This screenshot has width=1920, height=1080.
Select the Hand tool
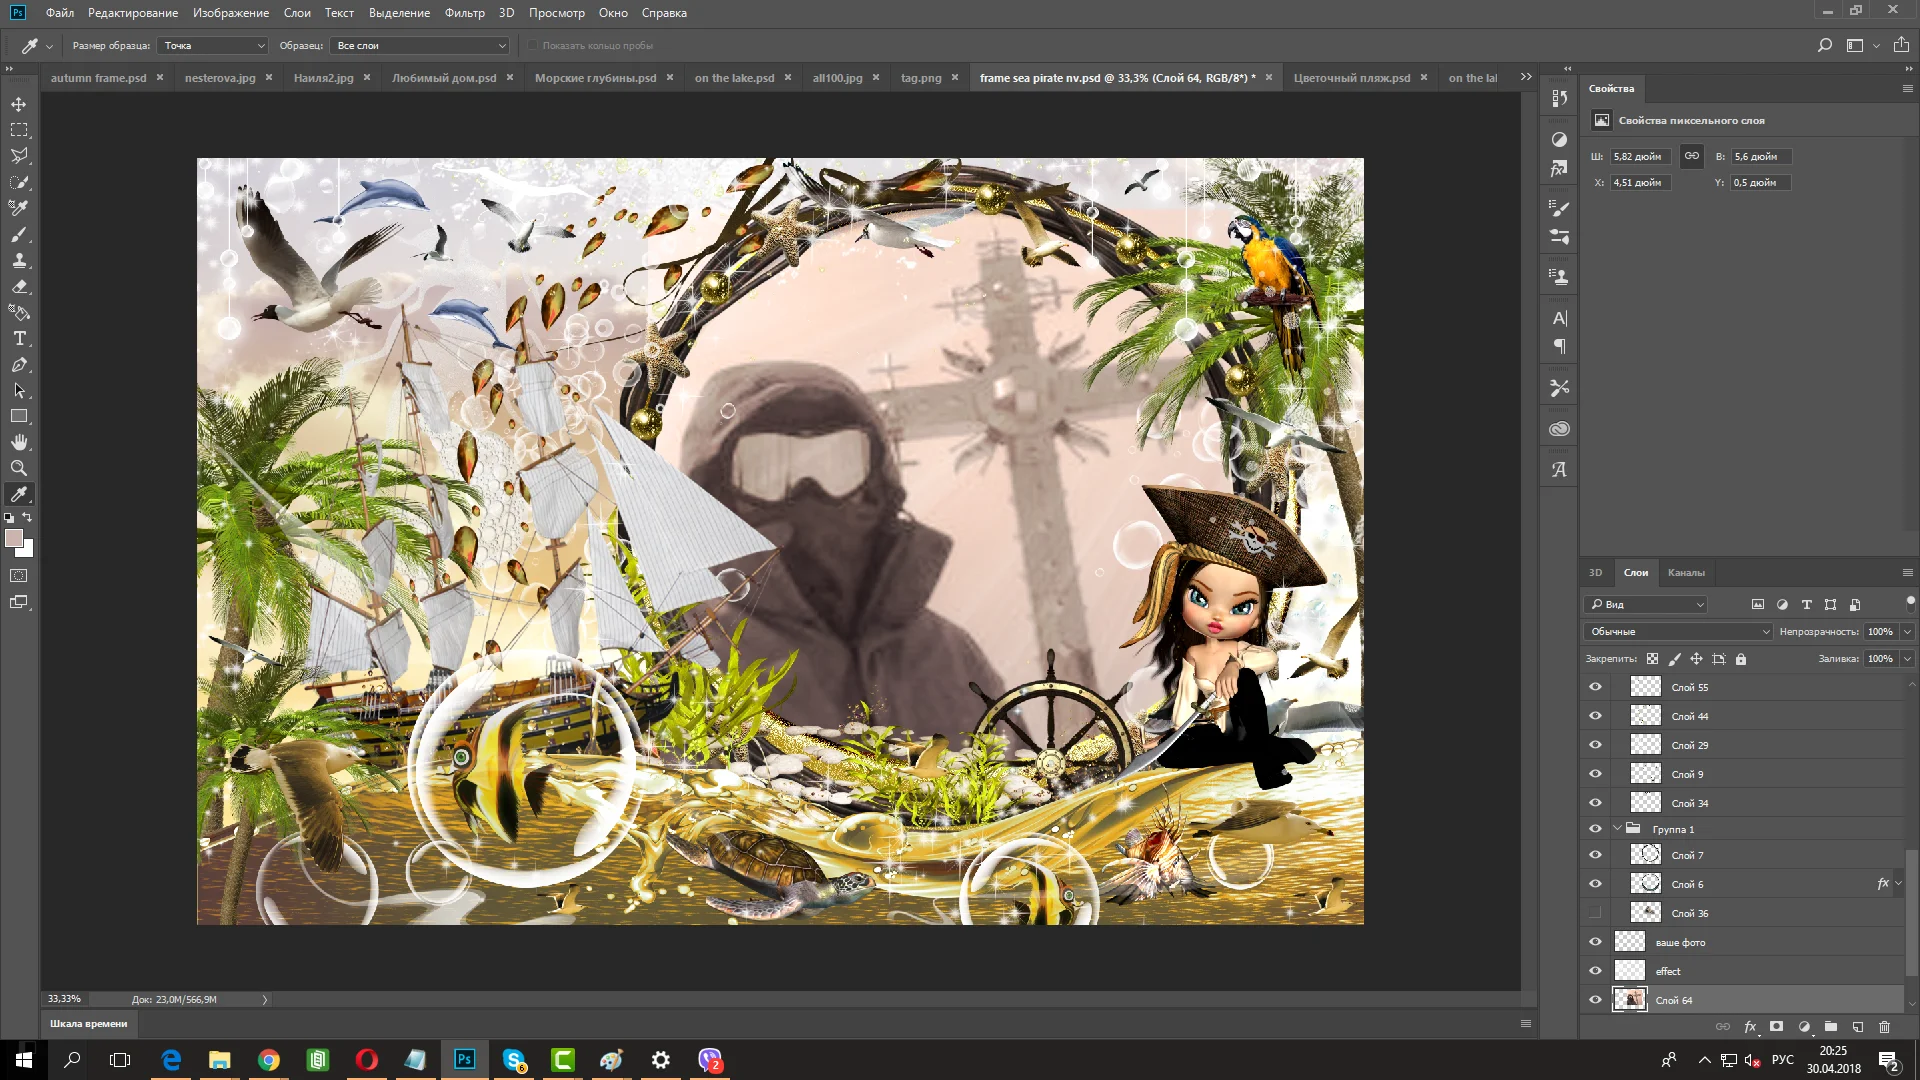click(19, 442)
